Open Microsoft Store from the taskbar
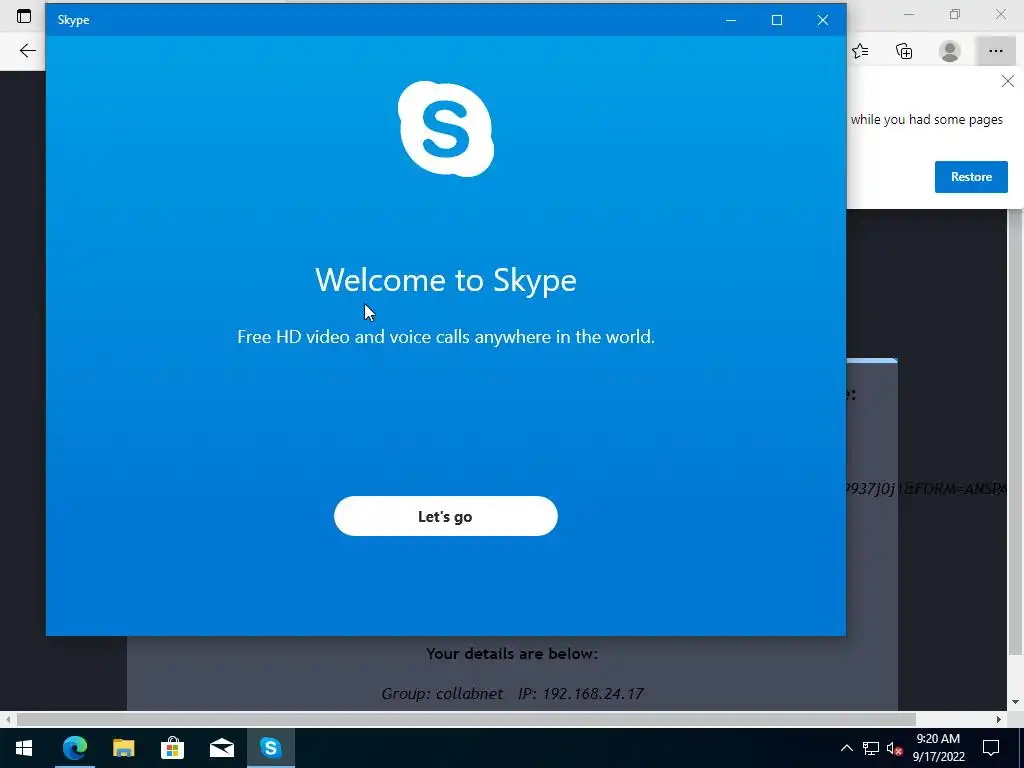Image resolution: width=1024 pixels, height=768 pixels. pyautogui.click(x=172, y=748)
